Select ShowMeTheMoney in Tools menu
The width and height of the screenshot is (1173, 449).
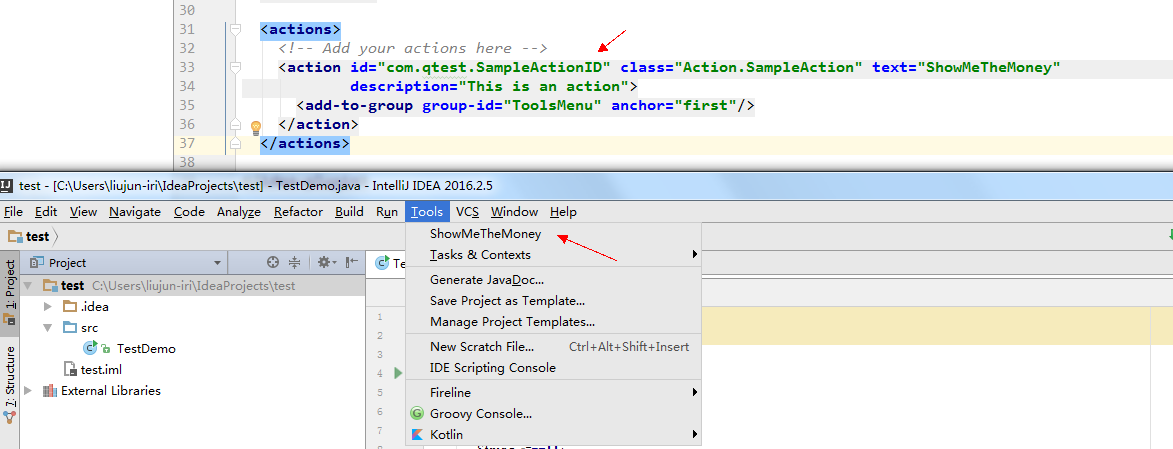(554, 233)
